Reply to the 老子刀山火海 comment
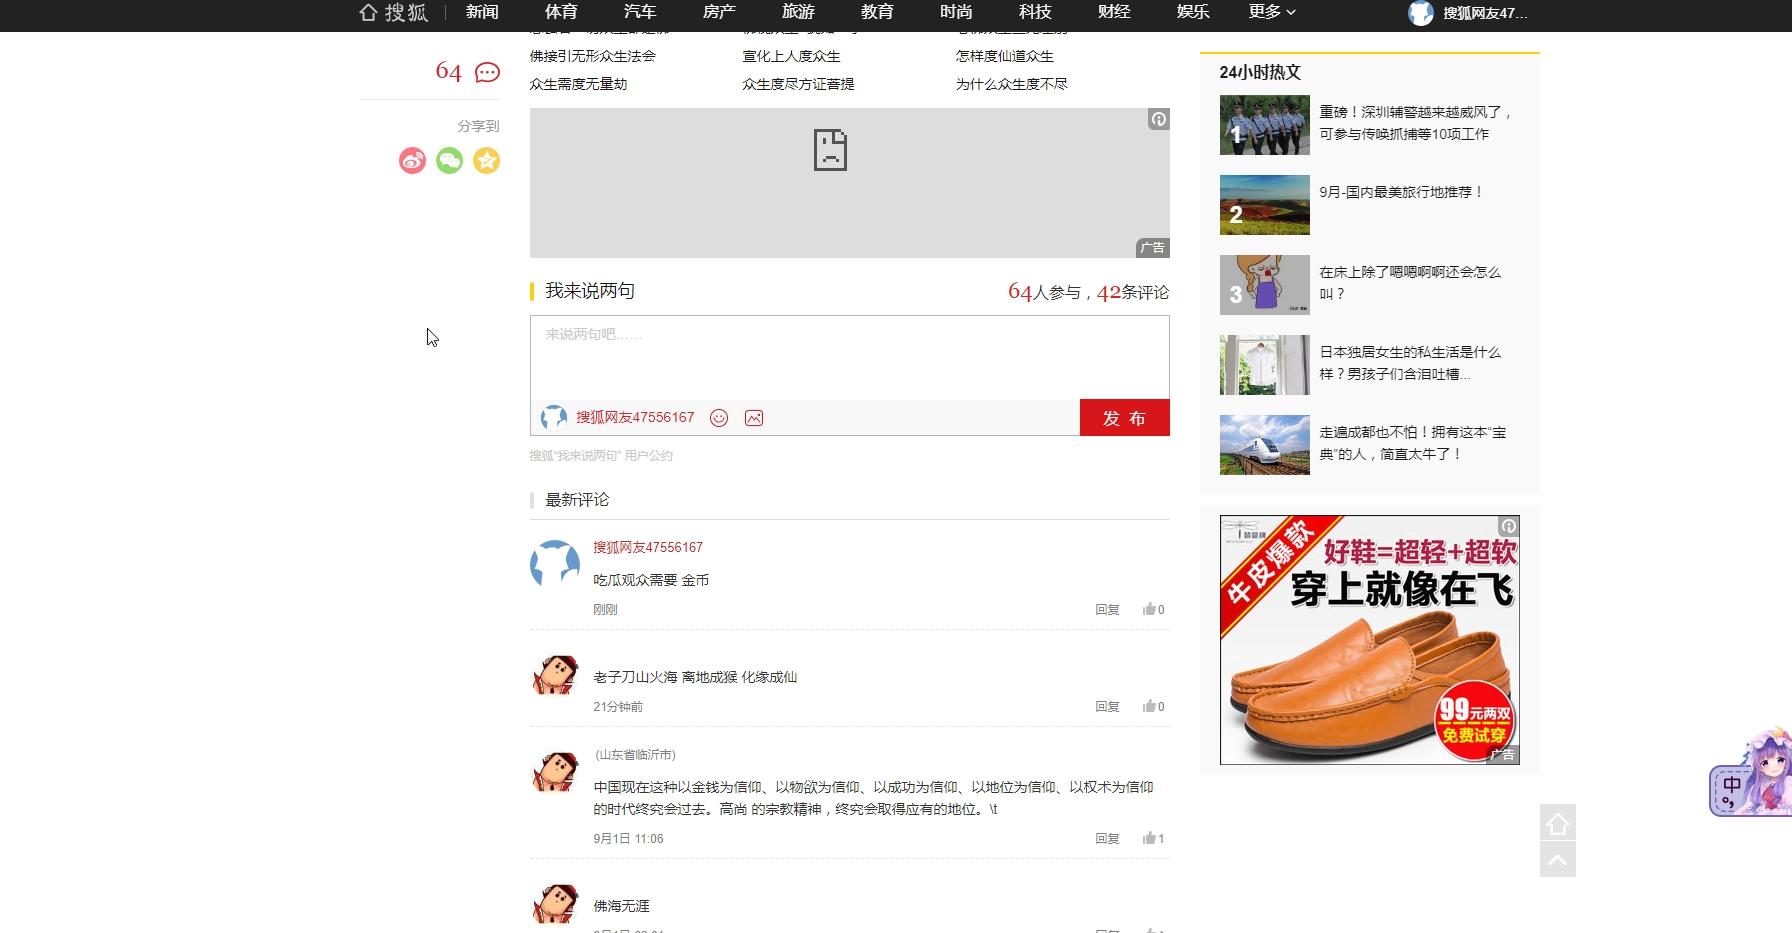 click(1107, 706)
